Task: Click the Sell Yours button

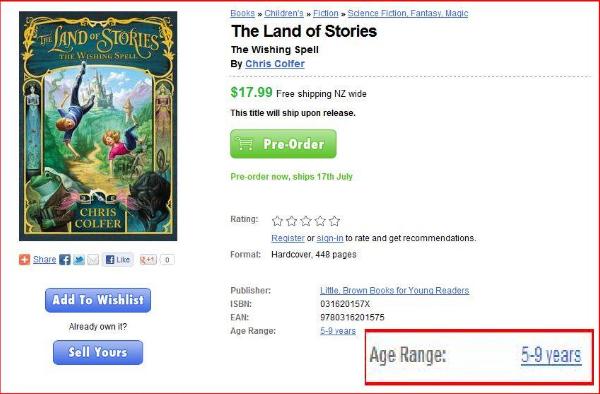Action: click(98, 352)
